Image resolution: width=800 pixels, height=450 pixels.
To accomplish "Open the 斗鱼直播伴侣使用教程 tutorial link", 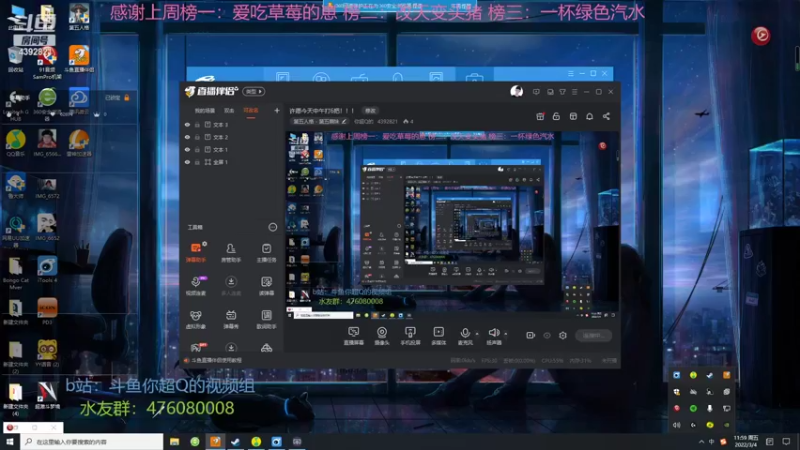I will coord(216,360).
